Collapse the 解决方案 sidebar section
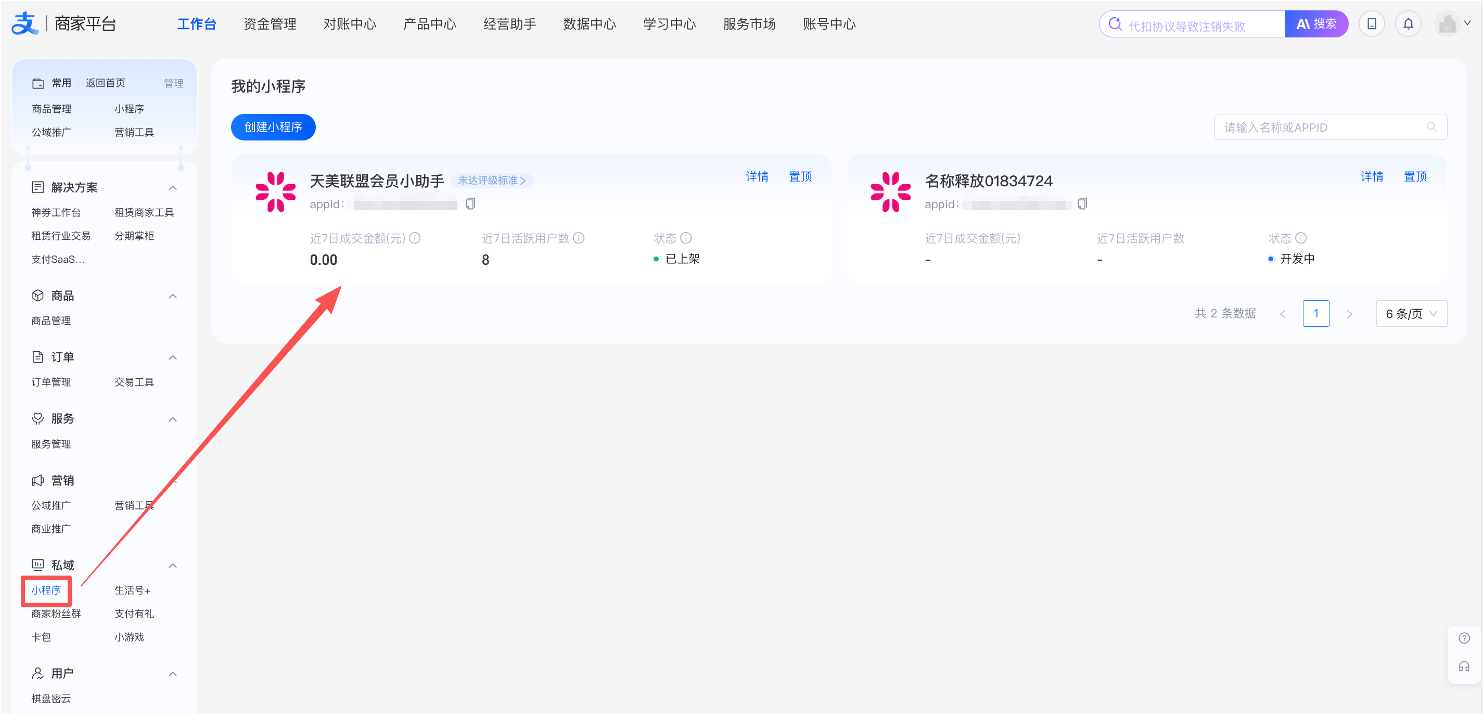 click(x=172, y=188)
